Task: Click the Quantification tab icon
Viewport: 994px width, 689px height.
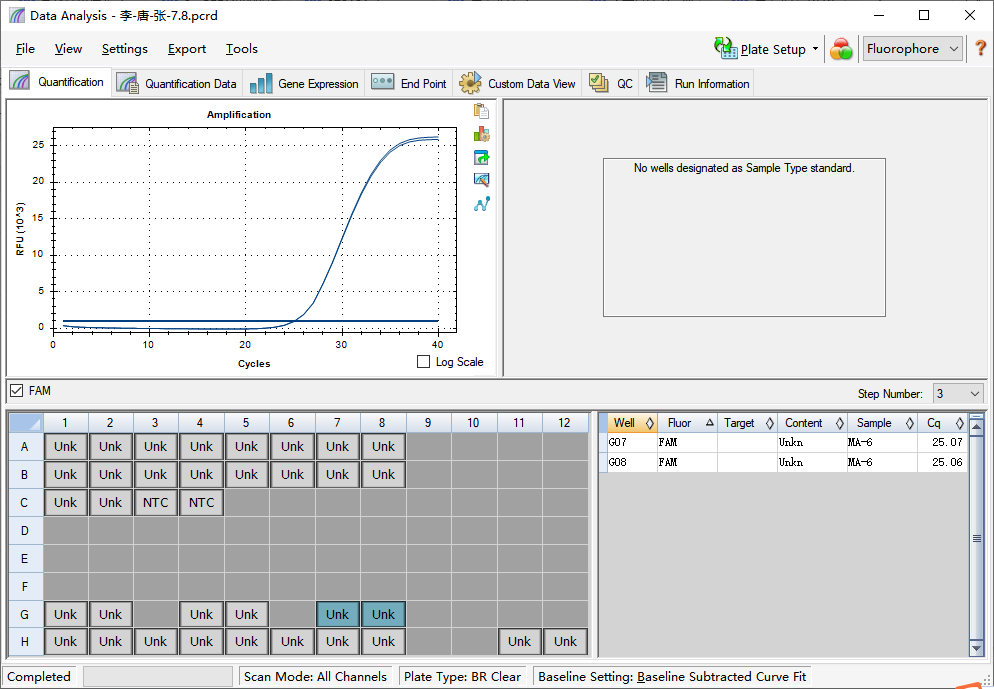Action: pyautogui.click(x=20, y=81)
